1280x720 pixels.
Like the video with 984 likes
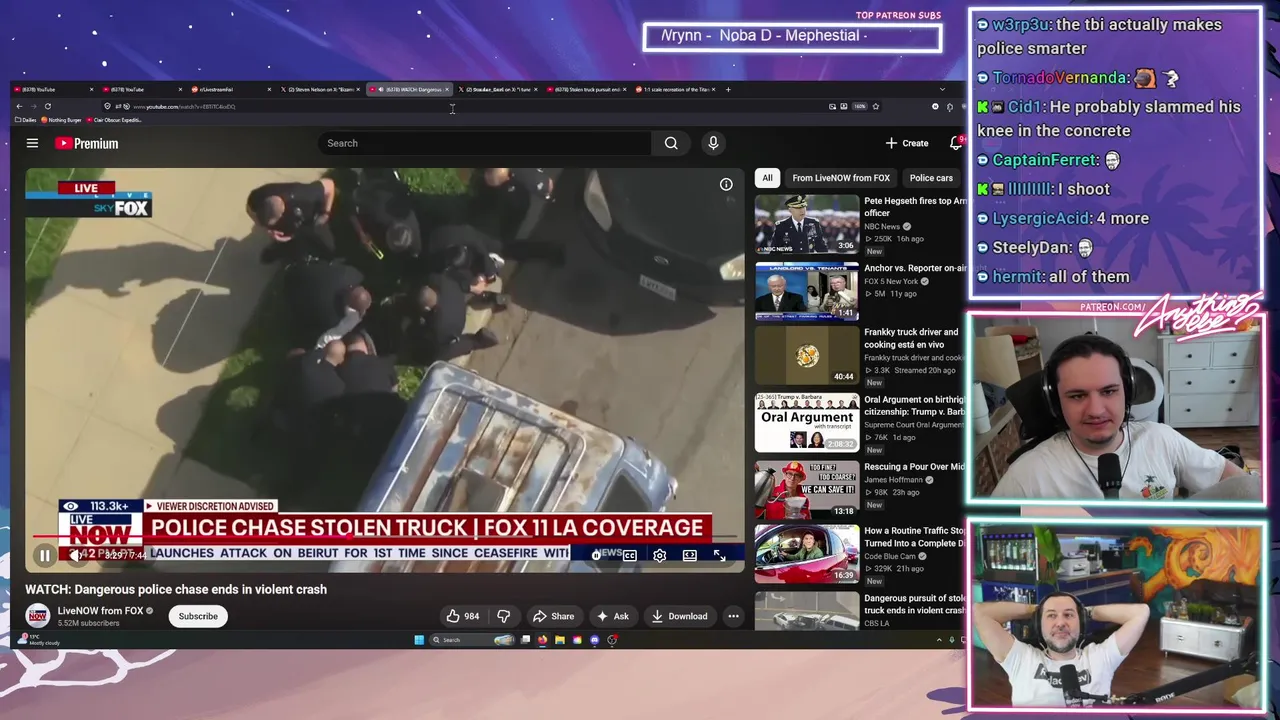463,616
